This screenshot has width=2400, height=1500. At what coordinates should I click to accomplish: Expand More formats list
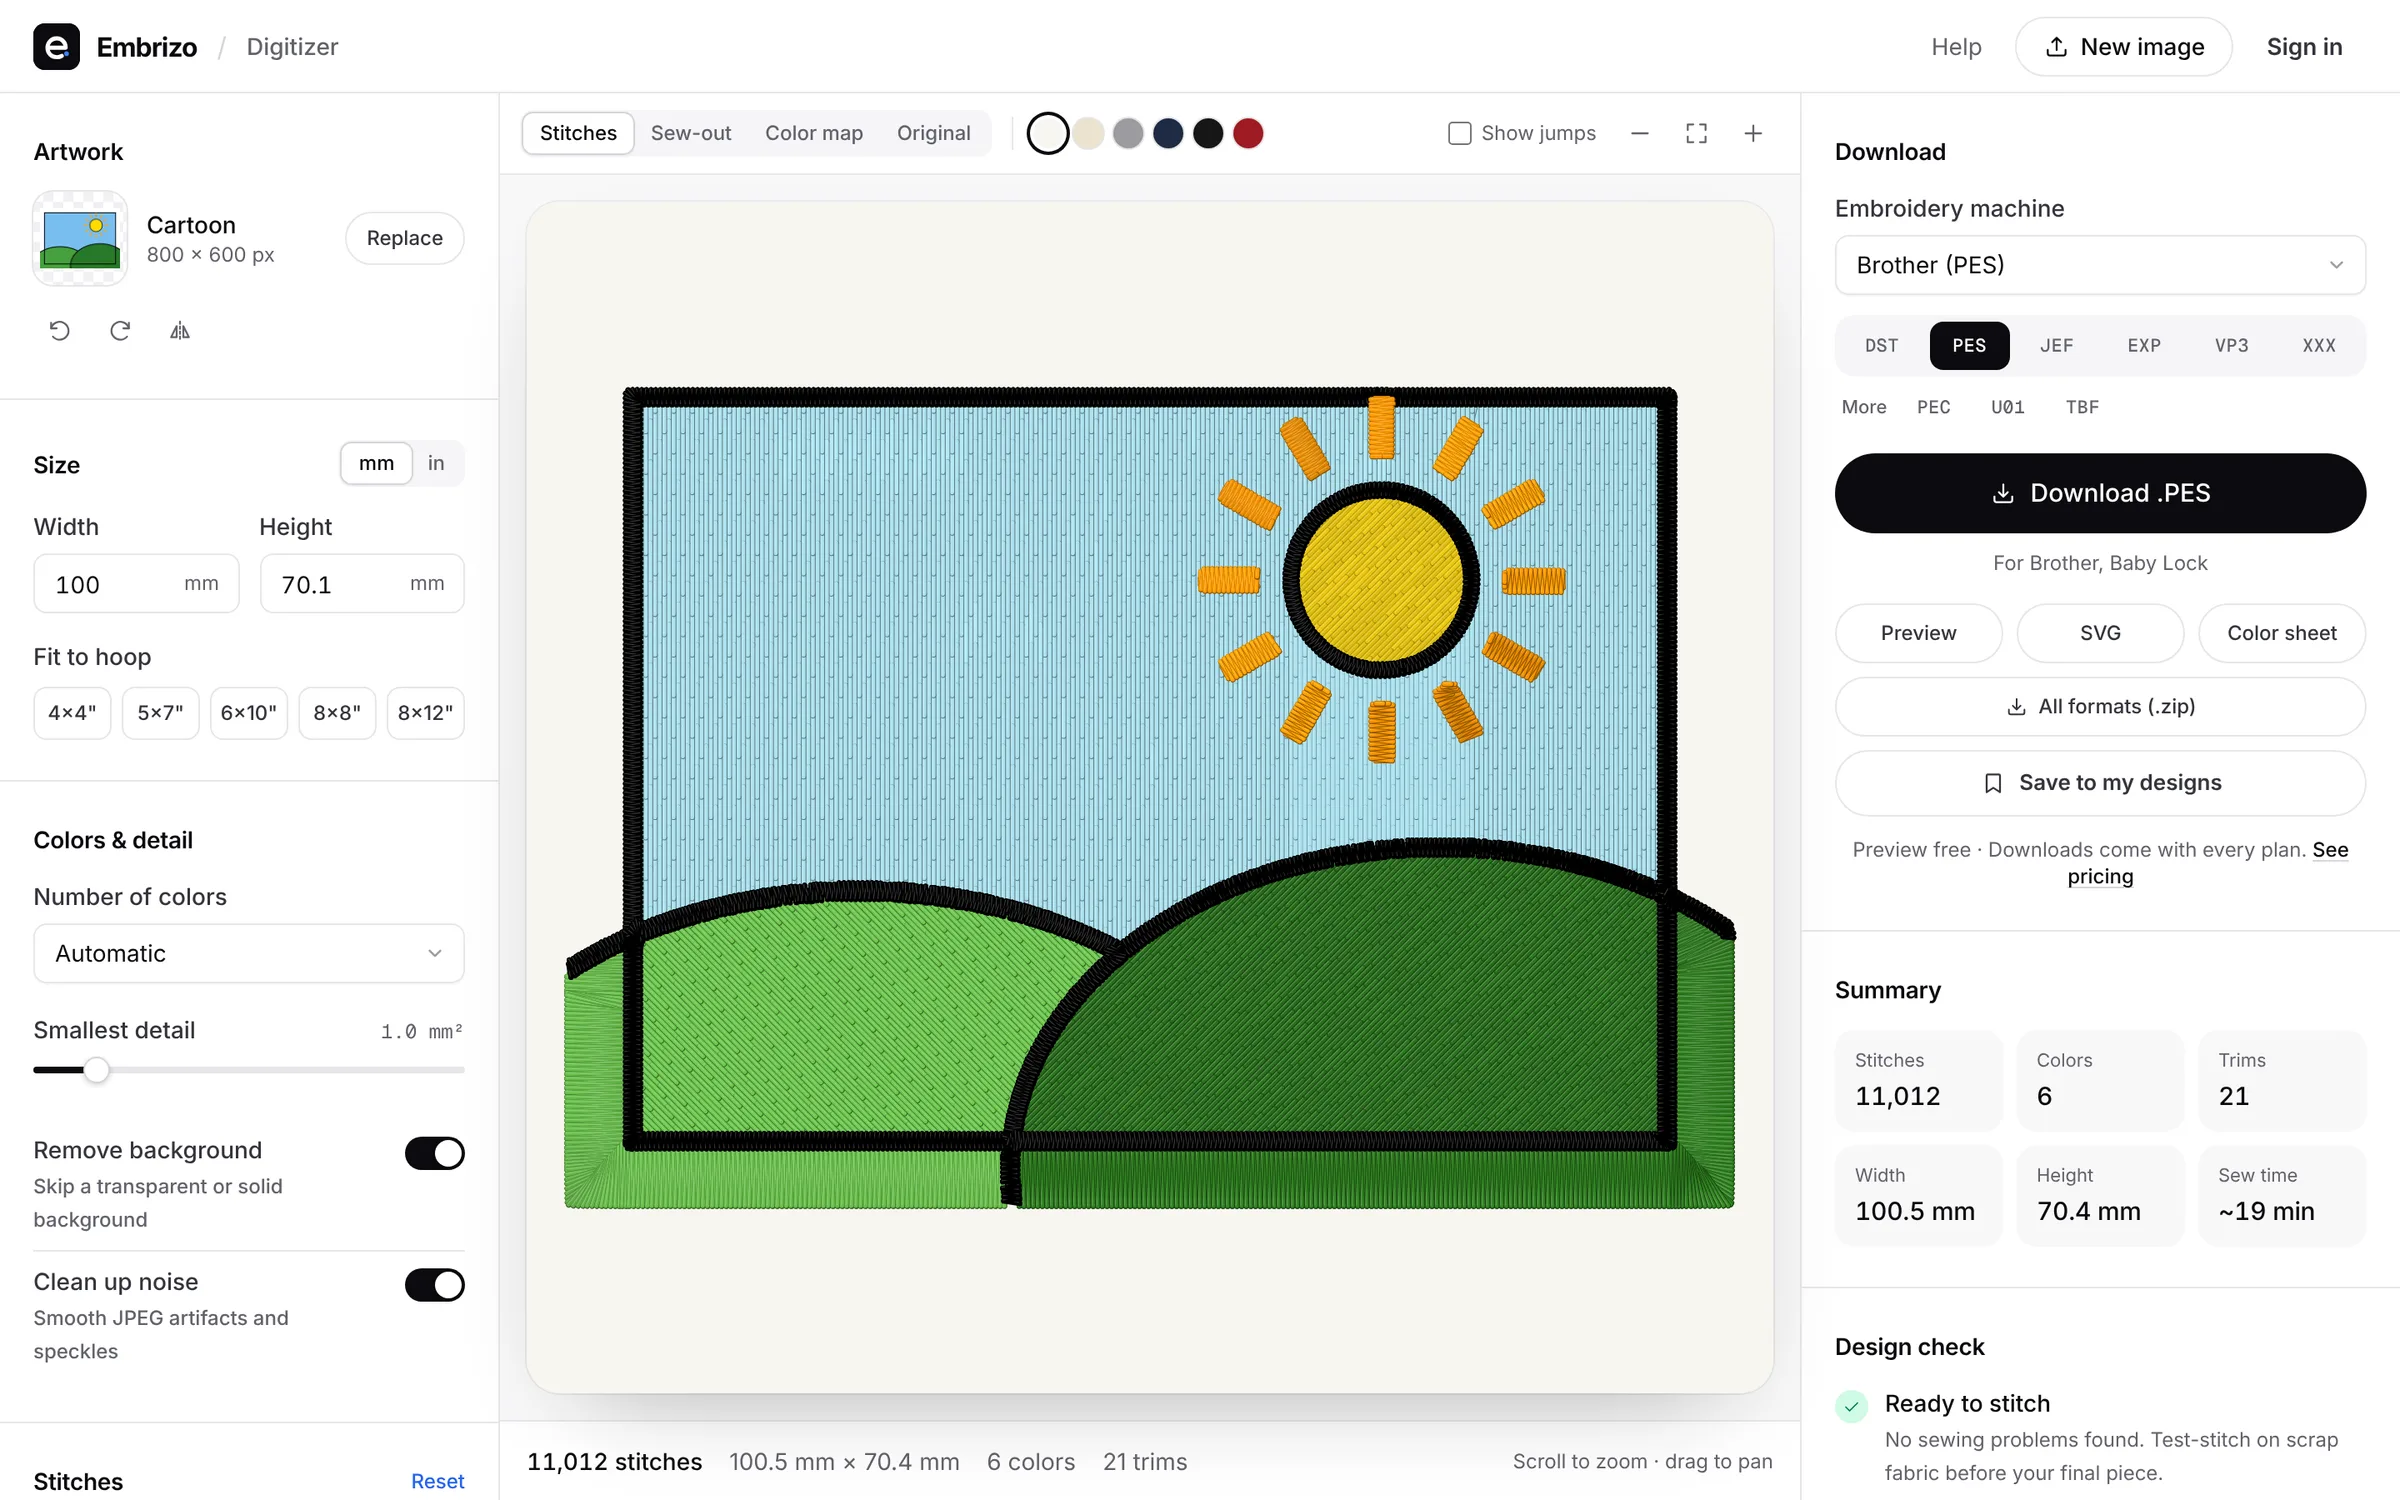click(x=1864, y=407)
